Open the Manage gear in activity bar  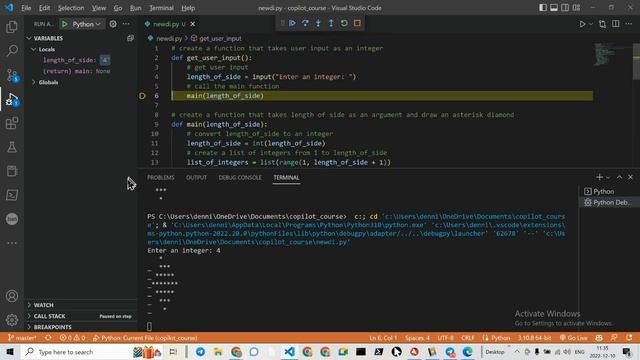(12, 320)
